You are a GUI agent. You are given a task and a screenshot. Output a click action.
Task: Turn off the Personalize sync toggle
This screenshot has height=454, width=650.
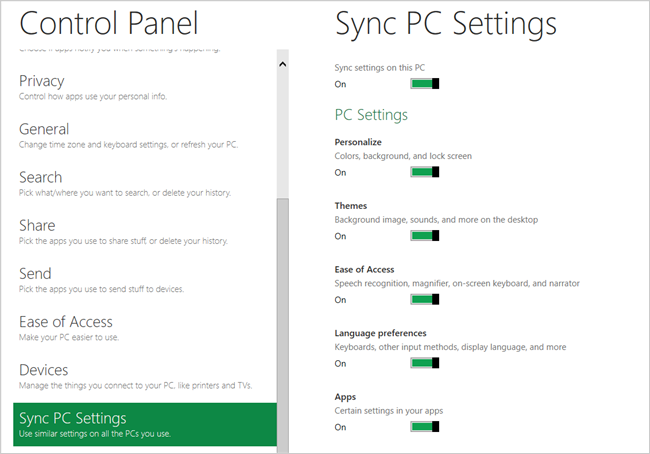tap(425, 172)
